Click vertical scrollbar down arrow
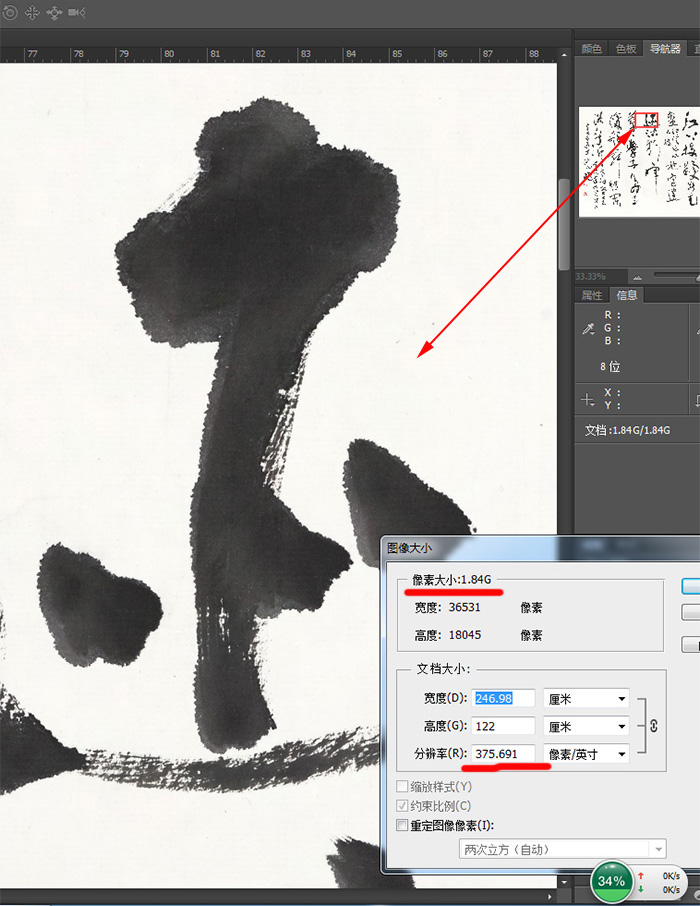Screen dimensions: 700x906 [564, 882]
